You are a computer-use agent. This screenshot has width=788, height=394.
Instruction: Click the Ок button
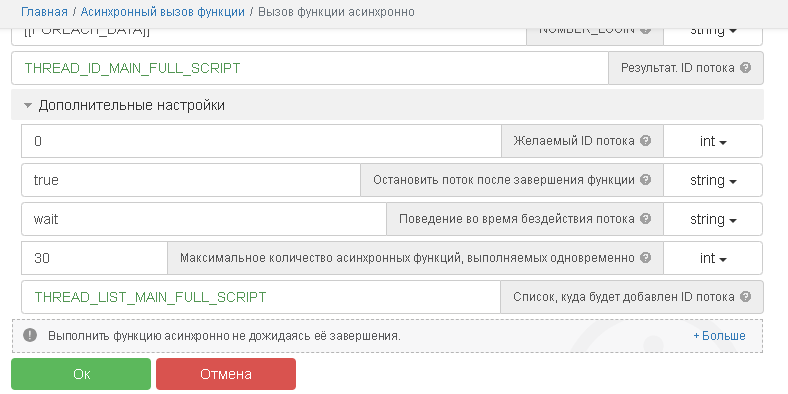(x=81, y=374)
